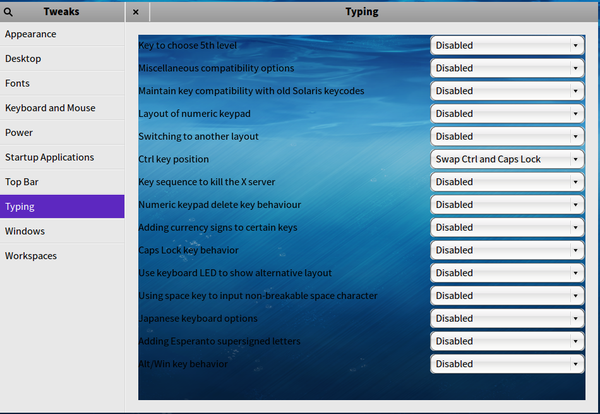600x414 pixels.
Task: Click the 'Typing' title in the header bar
Action: coord(362,12)
